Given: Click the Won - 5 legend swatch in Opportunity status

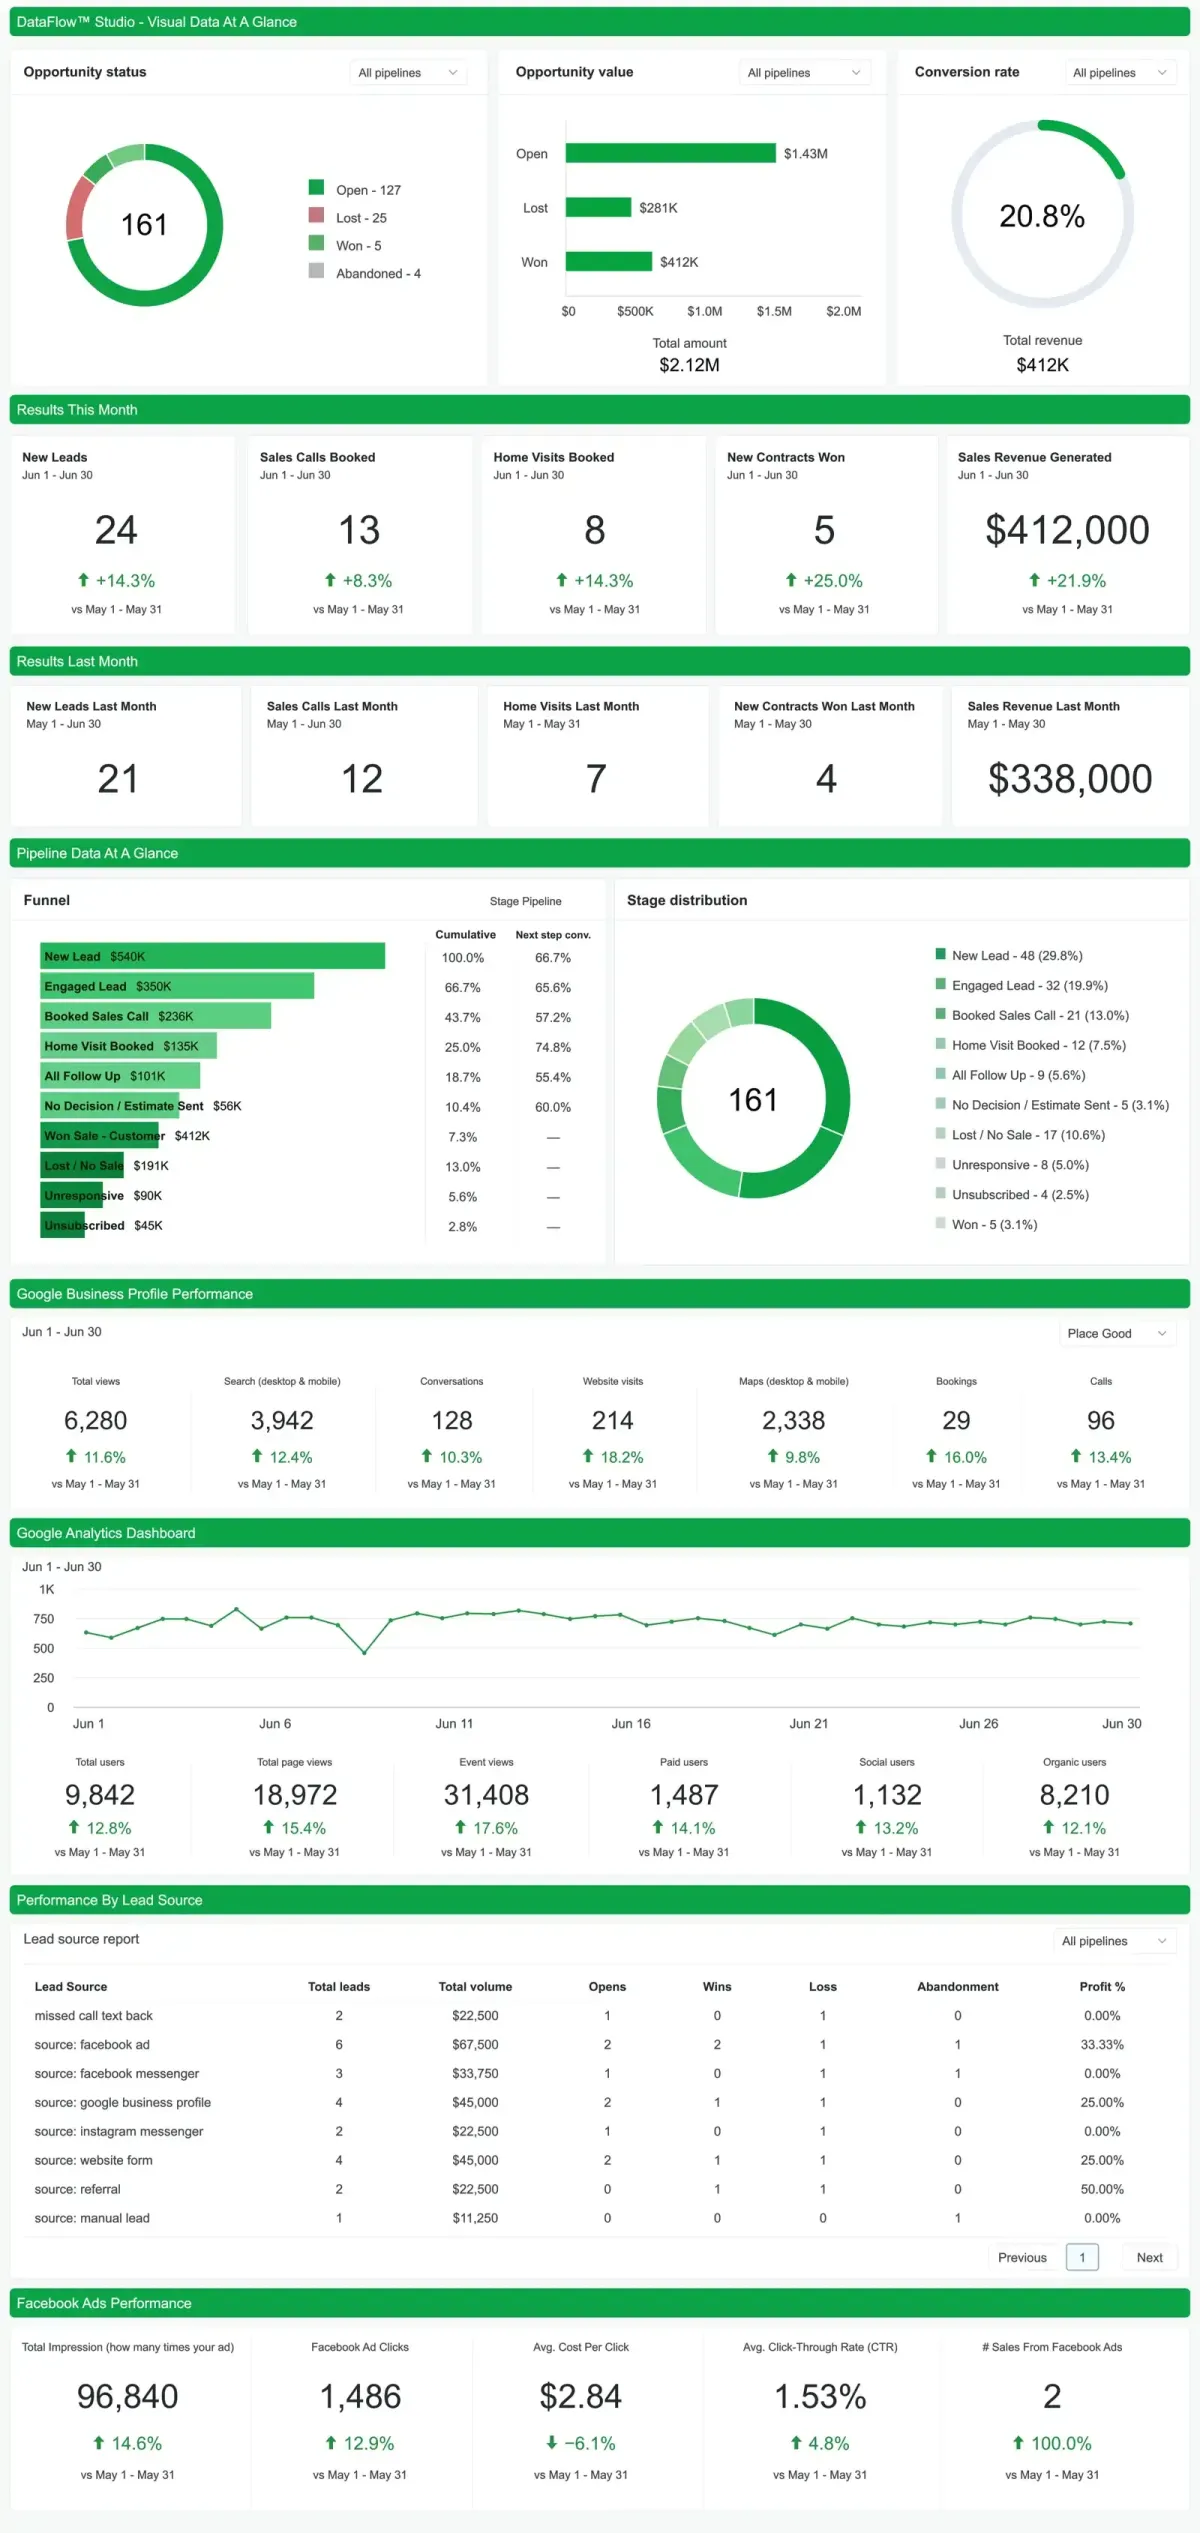Looking at the screenshot, I should coord(316,243).
